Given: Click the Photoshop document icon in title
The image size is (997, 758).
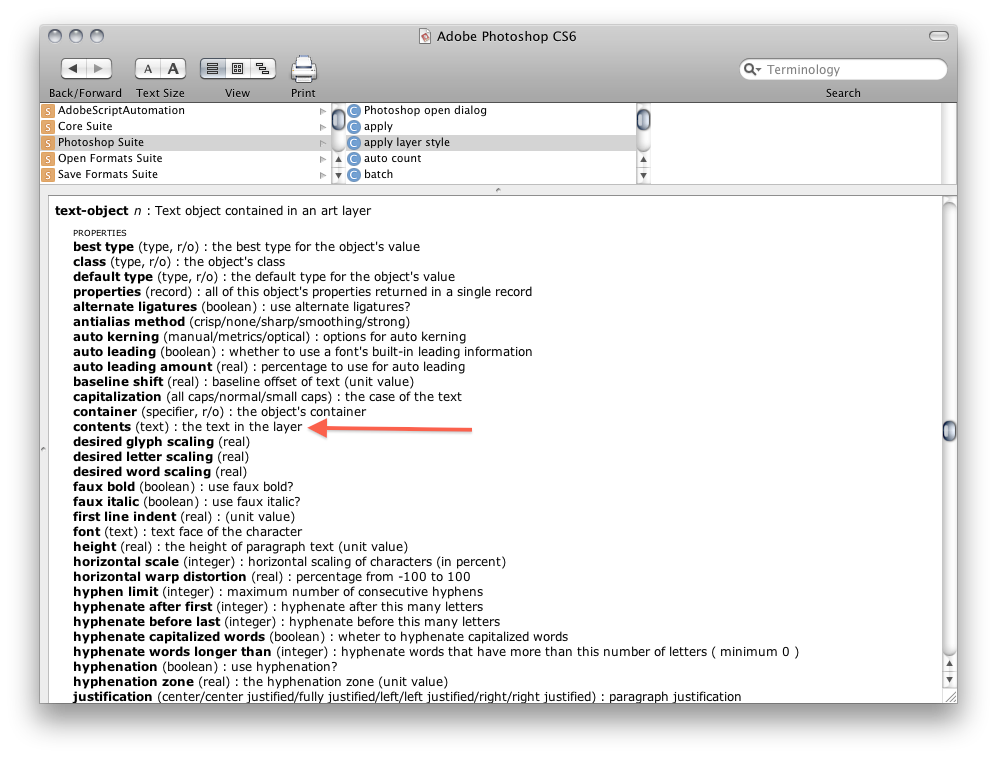Looking at the screenshot, I should pyautogui.click(x=425, y=36).
